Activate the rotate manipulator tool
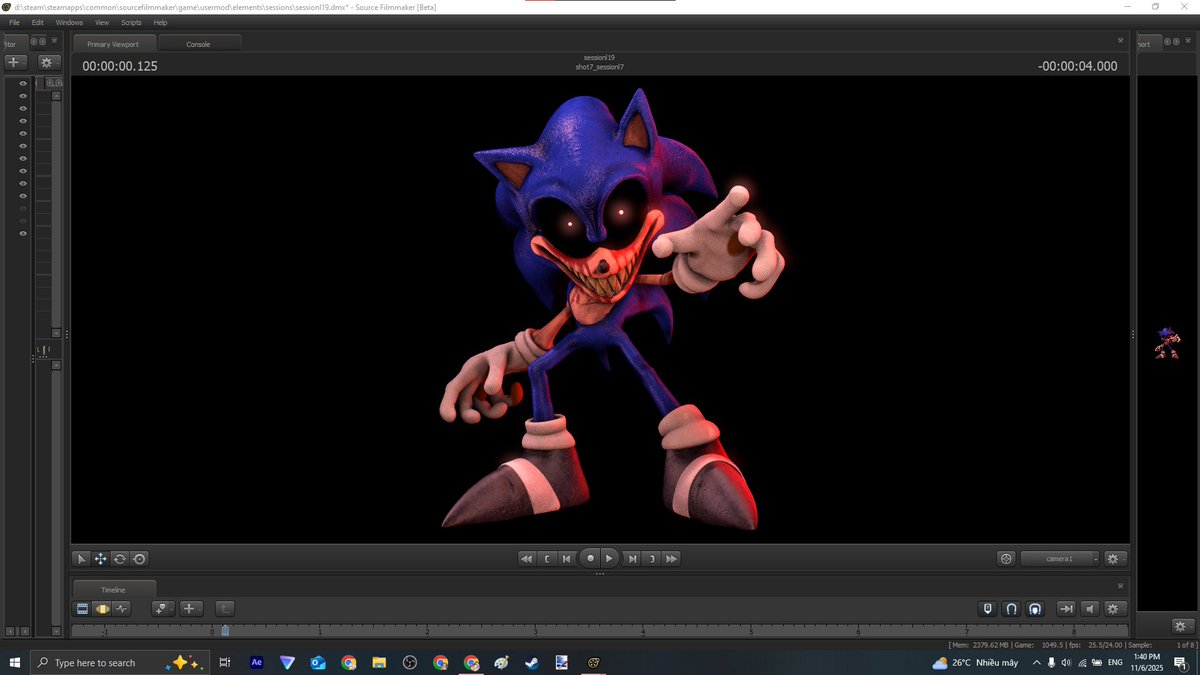This screenshot has width=1200, height=675. [120, 559]
